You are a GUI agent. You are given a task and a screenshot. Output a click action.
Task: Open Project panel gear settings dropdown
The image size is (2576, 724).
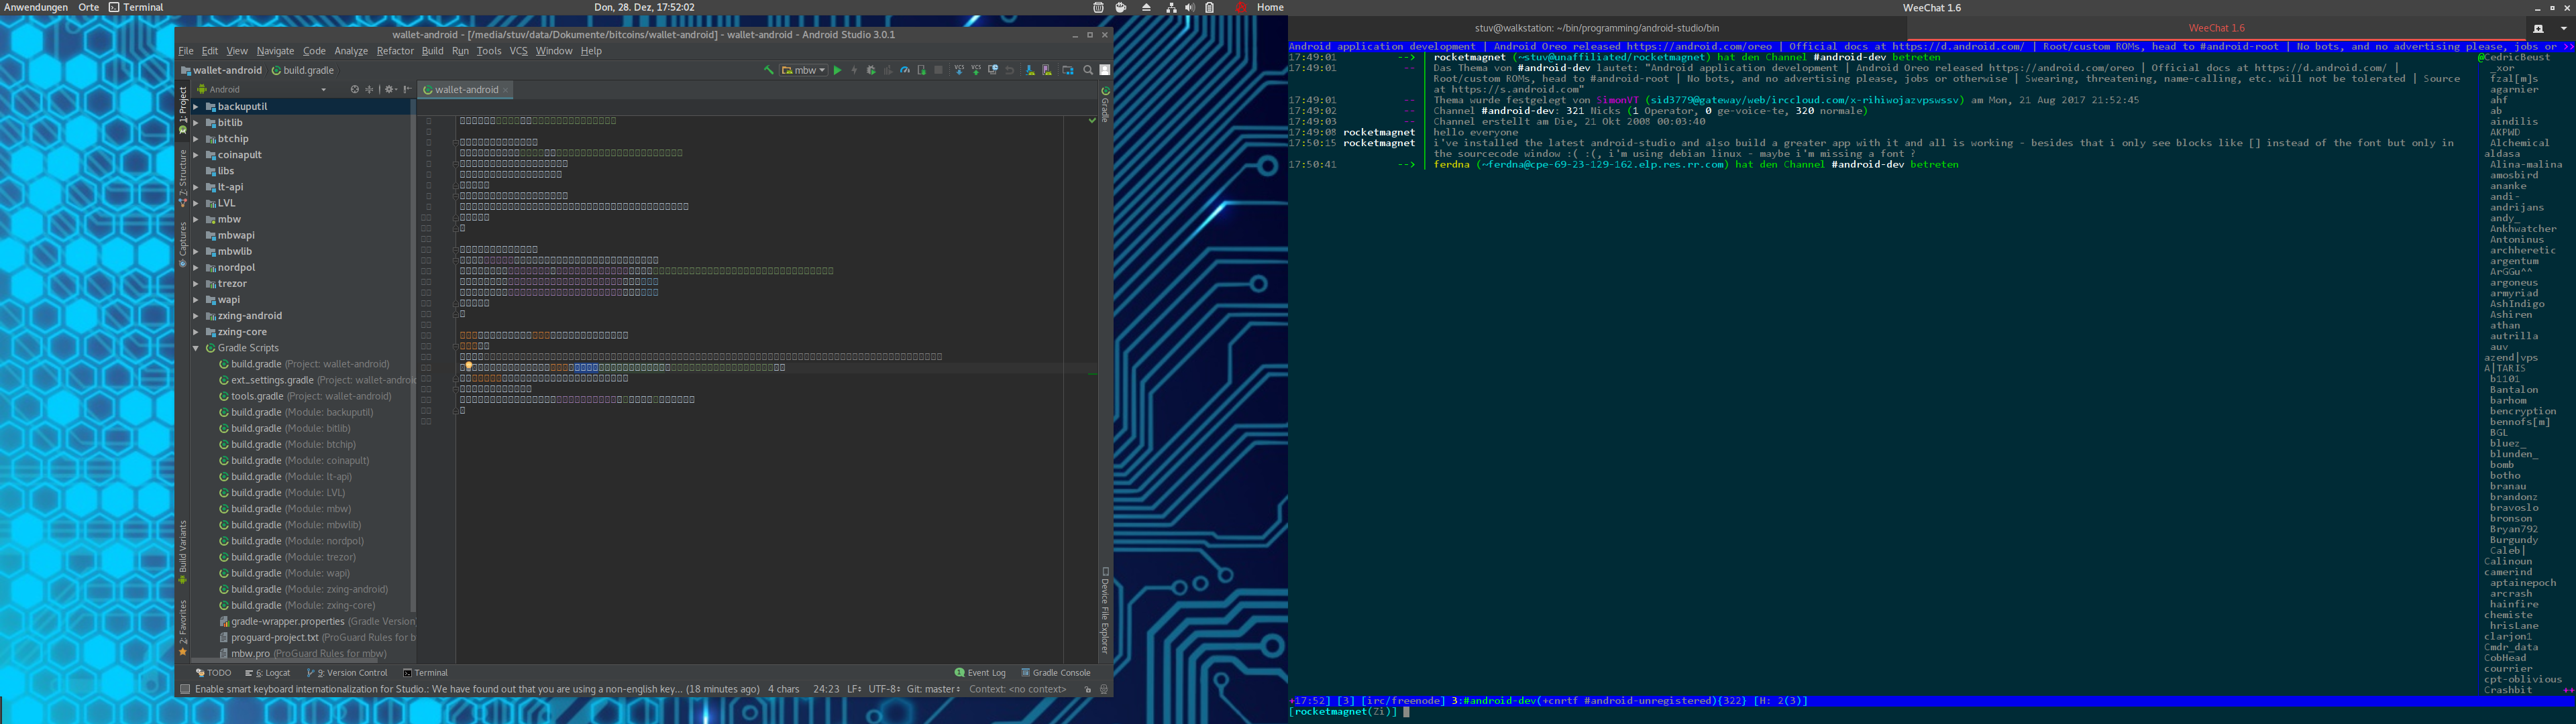[x=391, y=89]
